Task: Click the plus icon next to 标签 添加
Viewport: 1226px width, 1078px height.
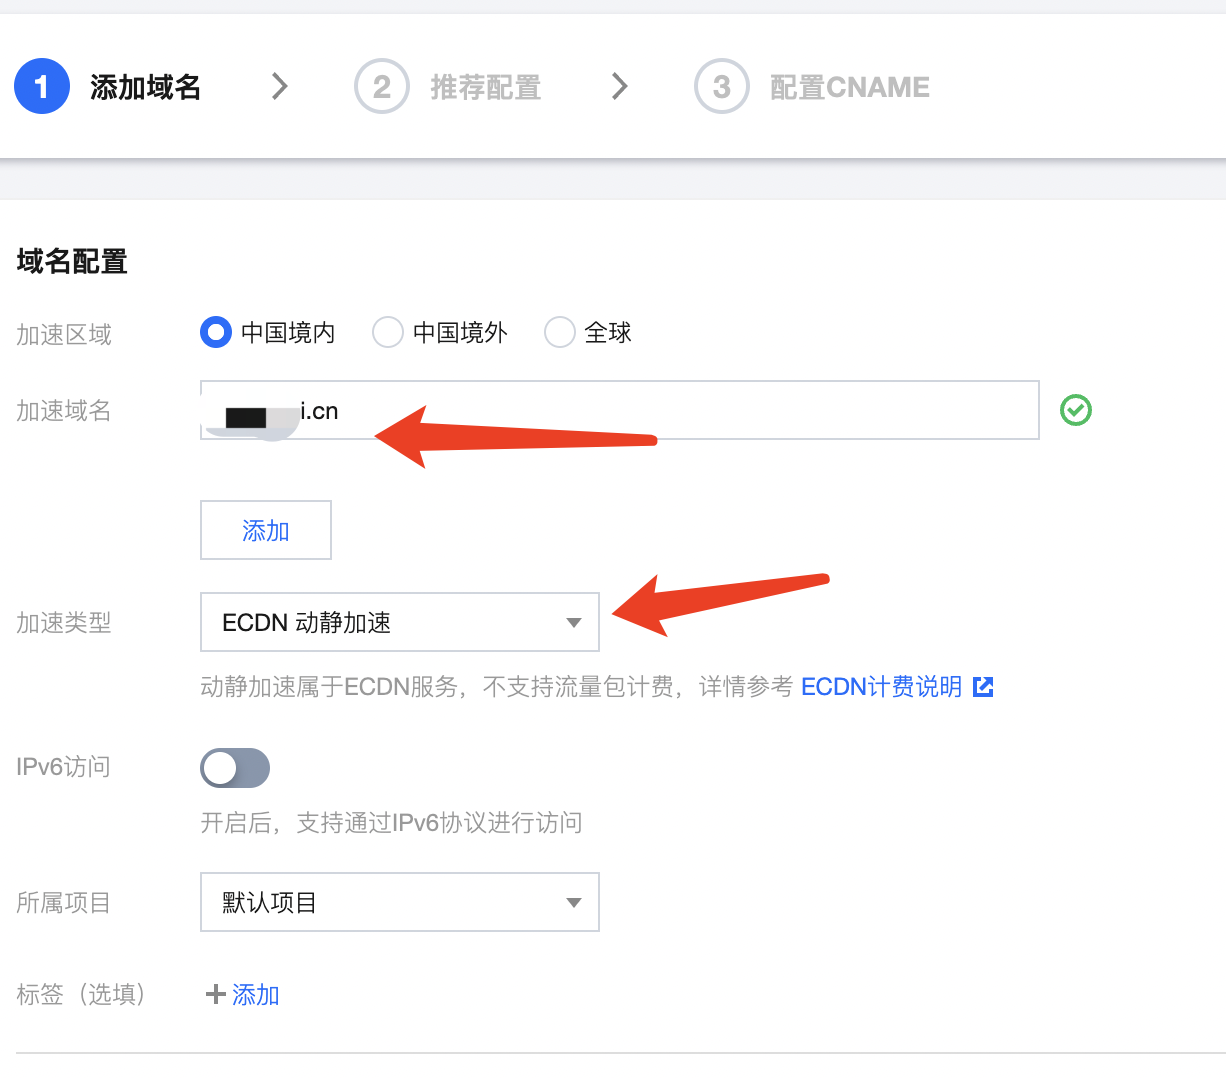Action: point(215,994)
